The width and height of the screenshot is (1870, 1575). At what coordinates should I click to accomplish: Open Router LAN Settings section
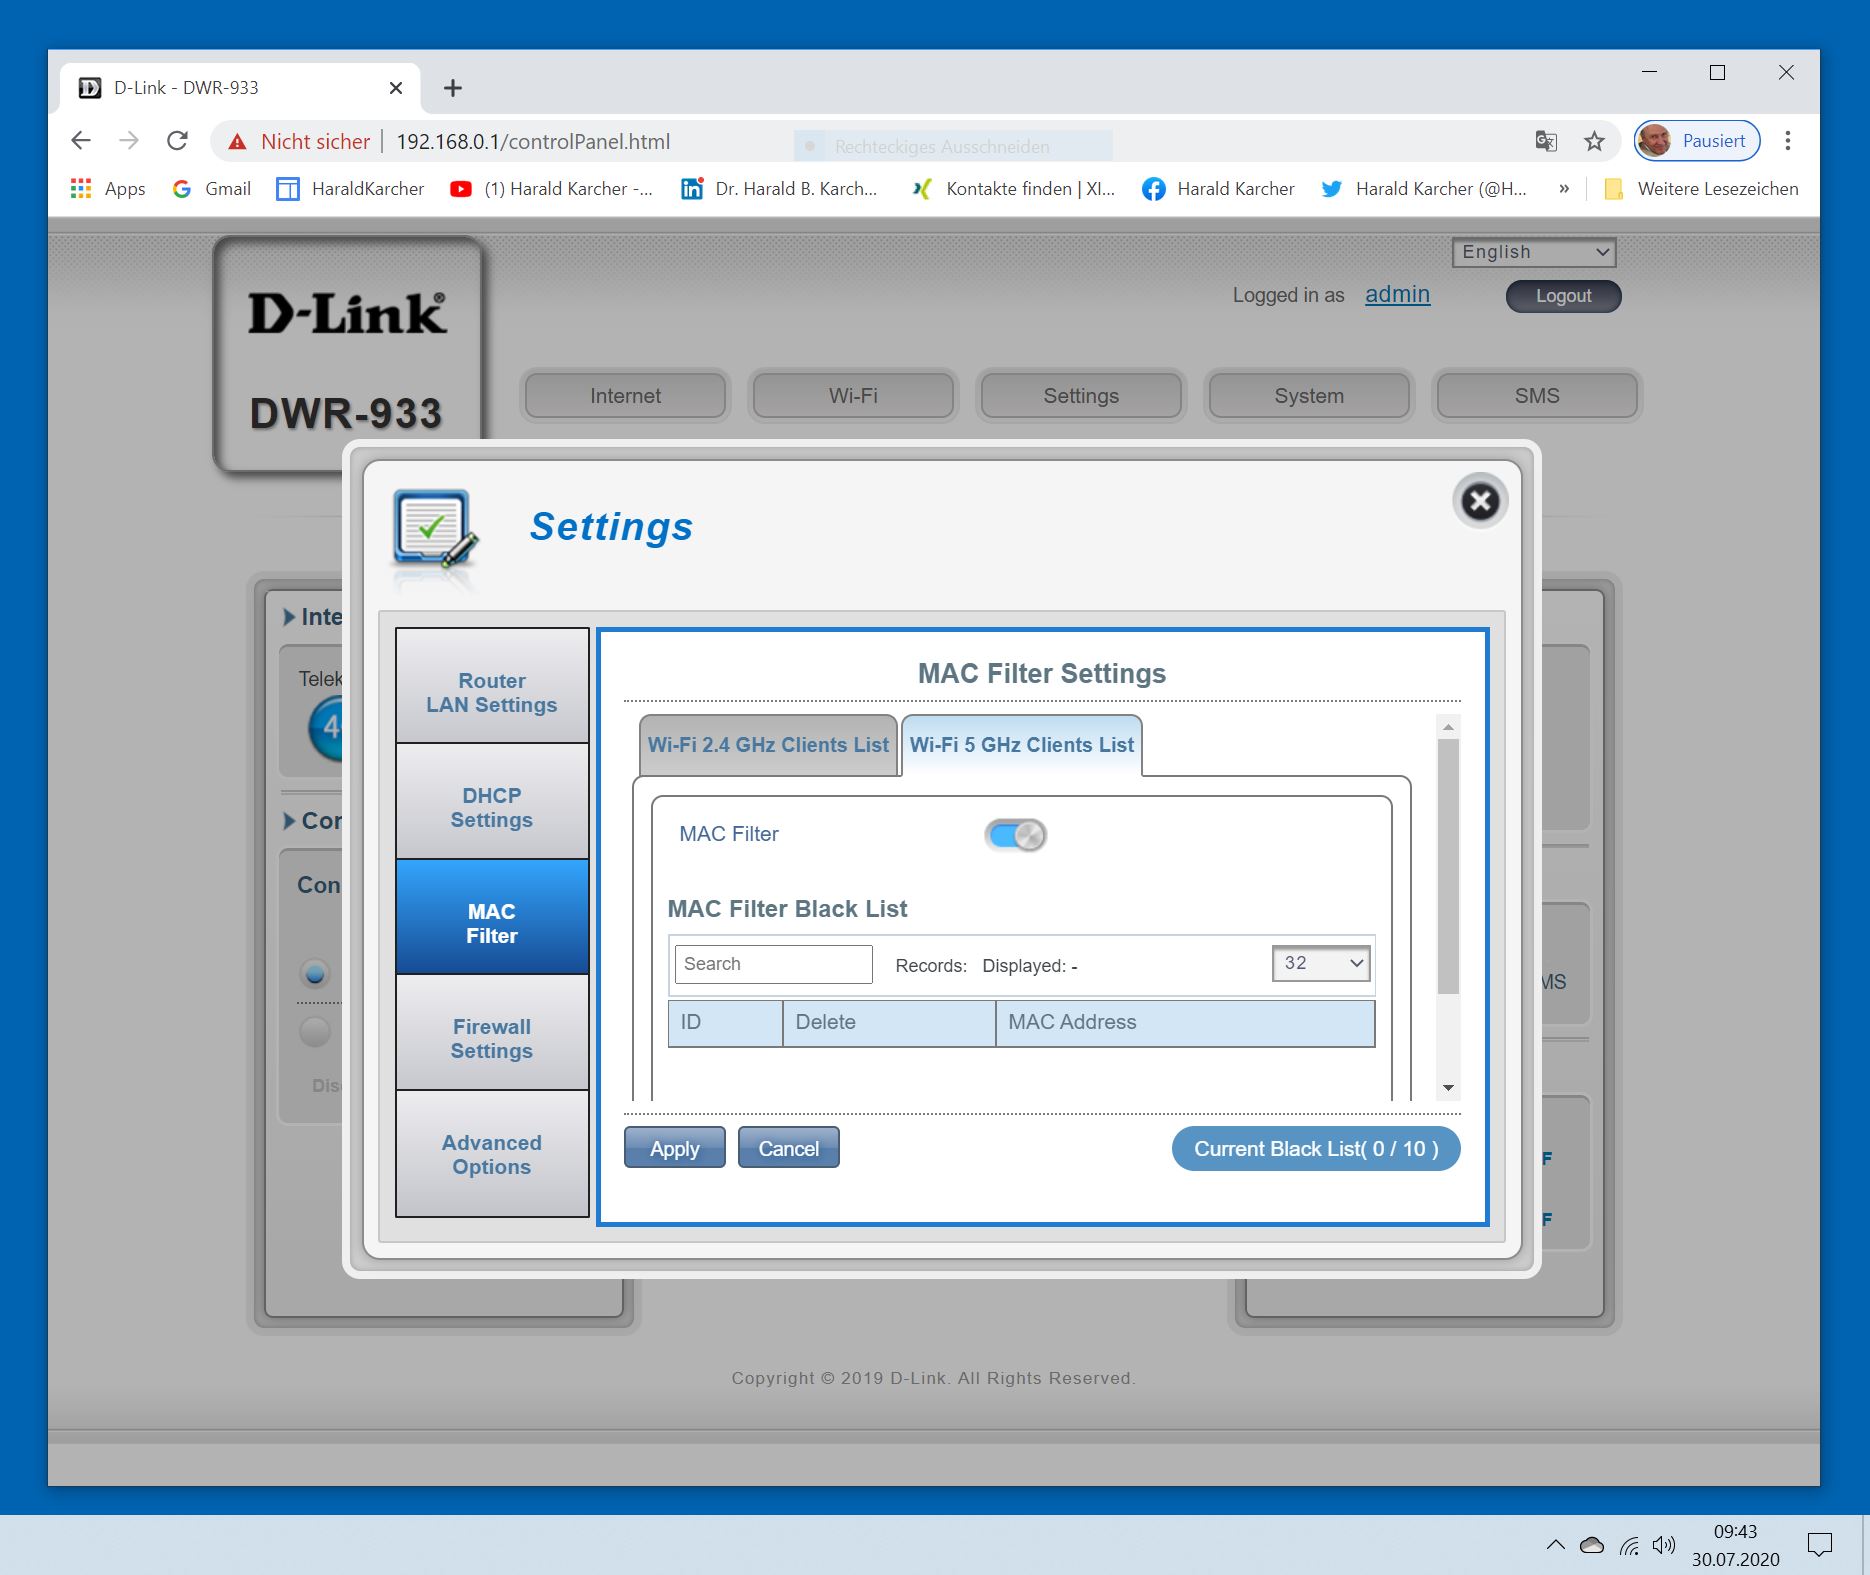[x=492, y=686]
